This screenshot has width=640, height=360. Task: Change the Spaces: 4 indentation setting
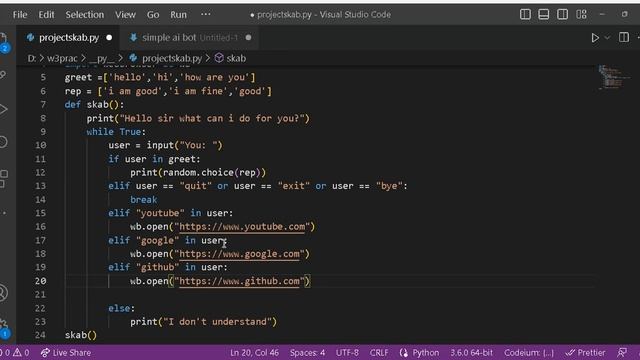point(307,353)
